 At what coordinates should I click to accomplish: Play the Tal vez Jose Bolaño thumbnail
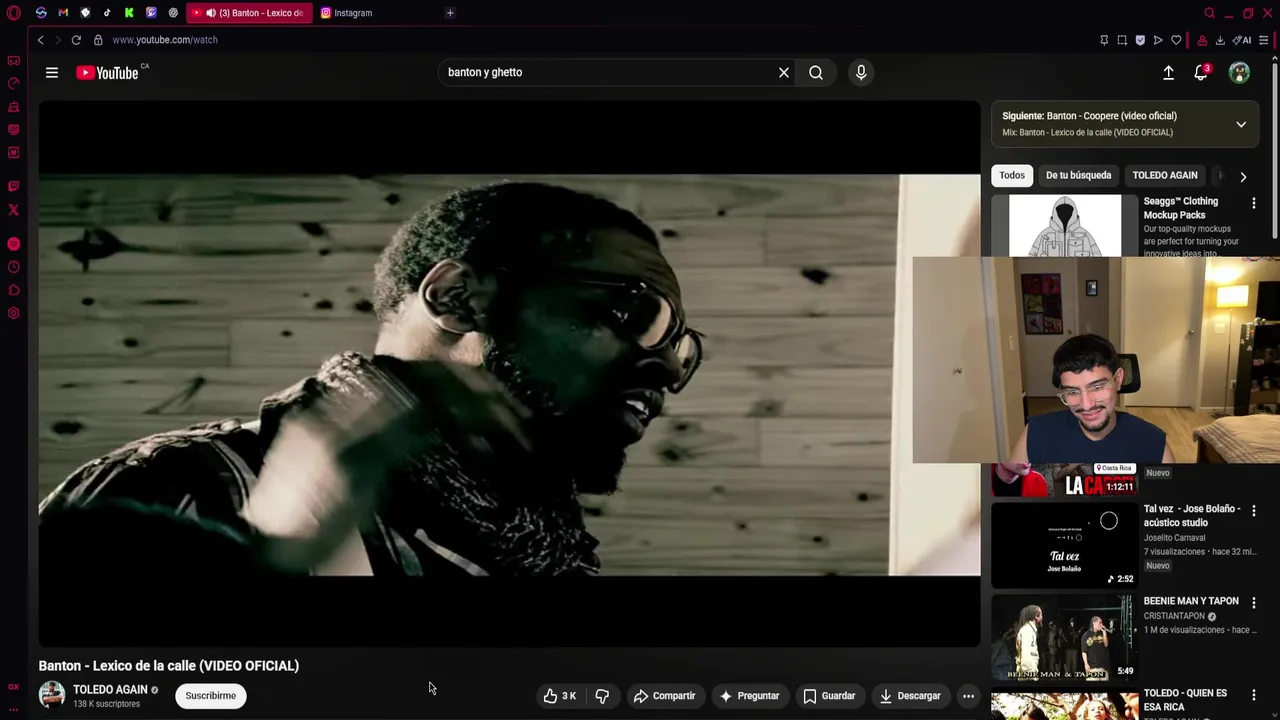tap(1064, 545)
